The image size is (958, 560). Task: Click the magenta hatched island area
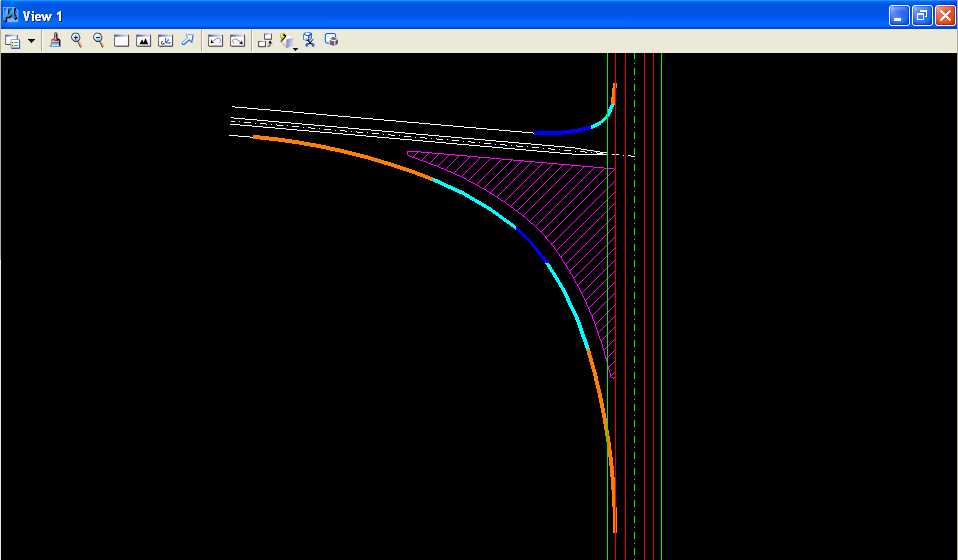point(570,210)
